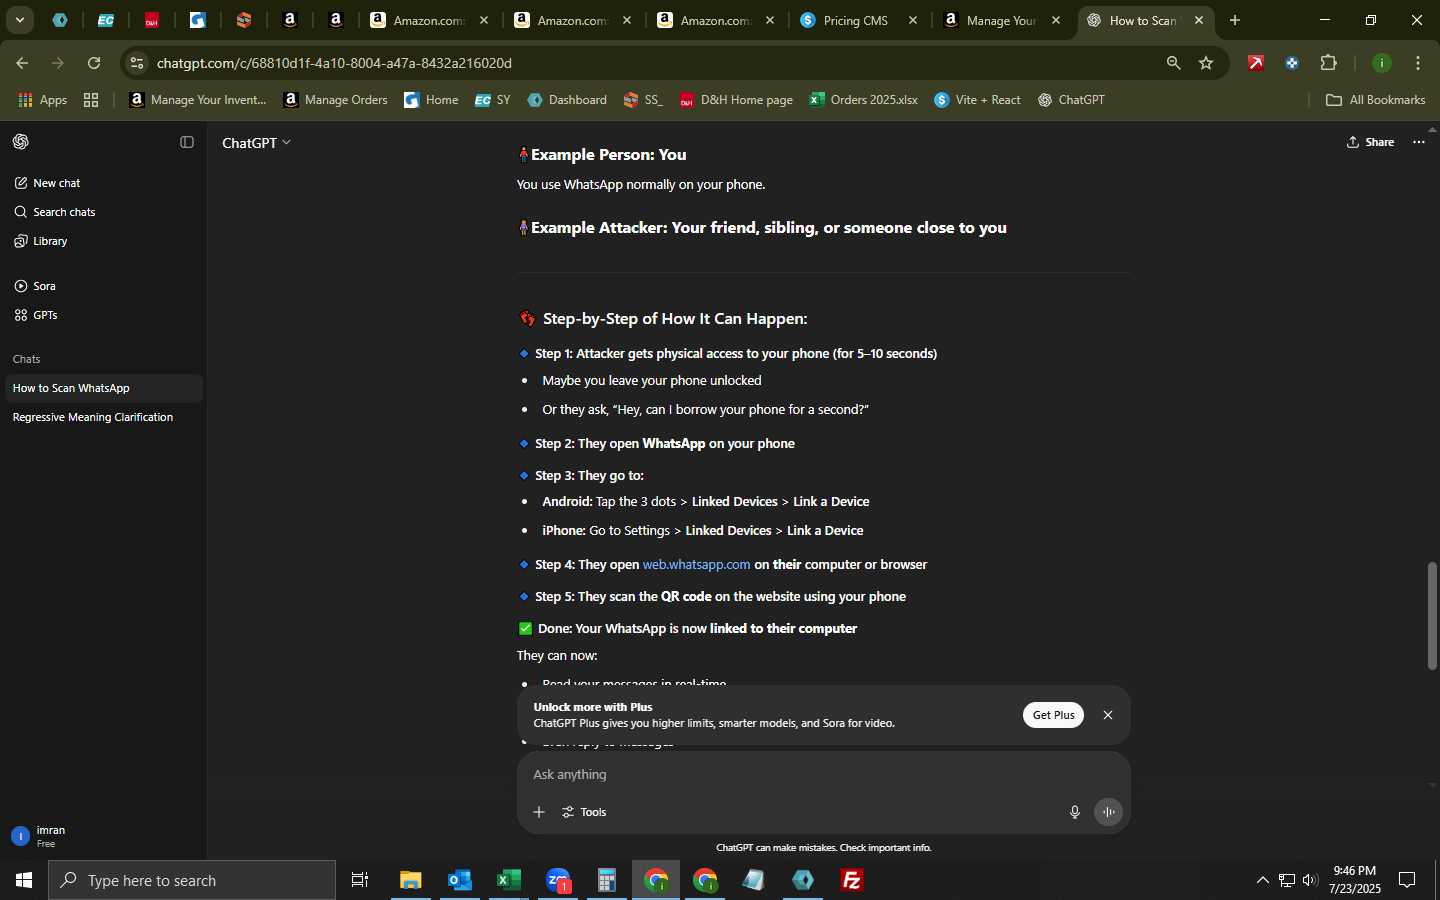Click the microphone dictate icon
The width and height of the screenshot is (1440, 900).
tap(1075, 812)
